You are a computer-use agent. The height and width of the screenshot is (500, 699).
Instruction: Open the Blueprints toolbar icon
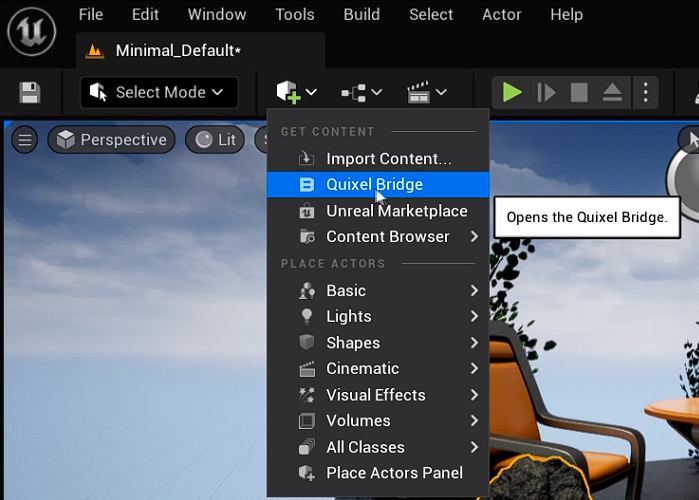tap(354, 93)
